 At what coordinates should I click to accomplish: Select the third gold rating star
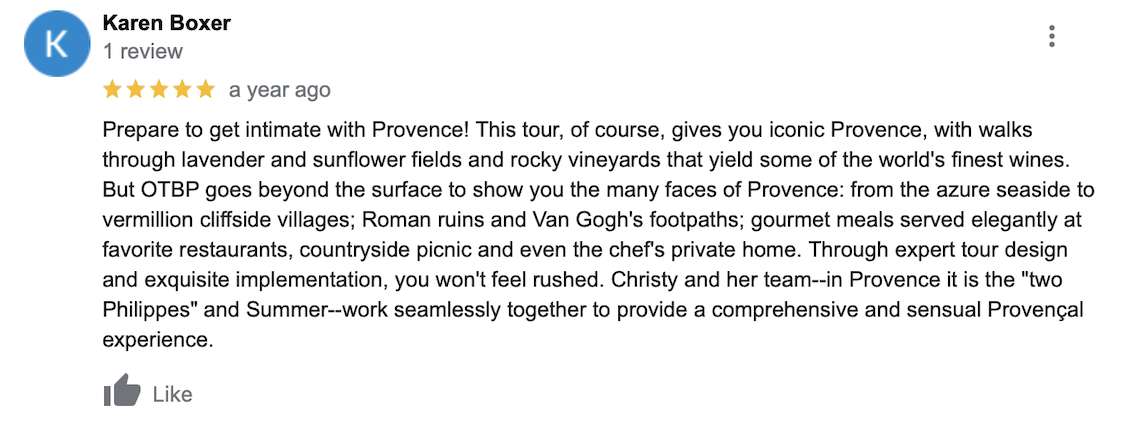coord(159,90)
